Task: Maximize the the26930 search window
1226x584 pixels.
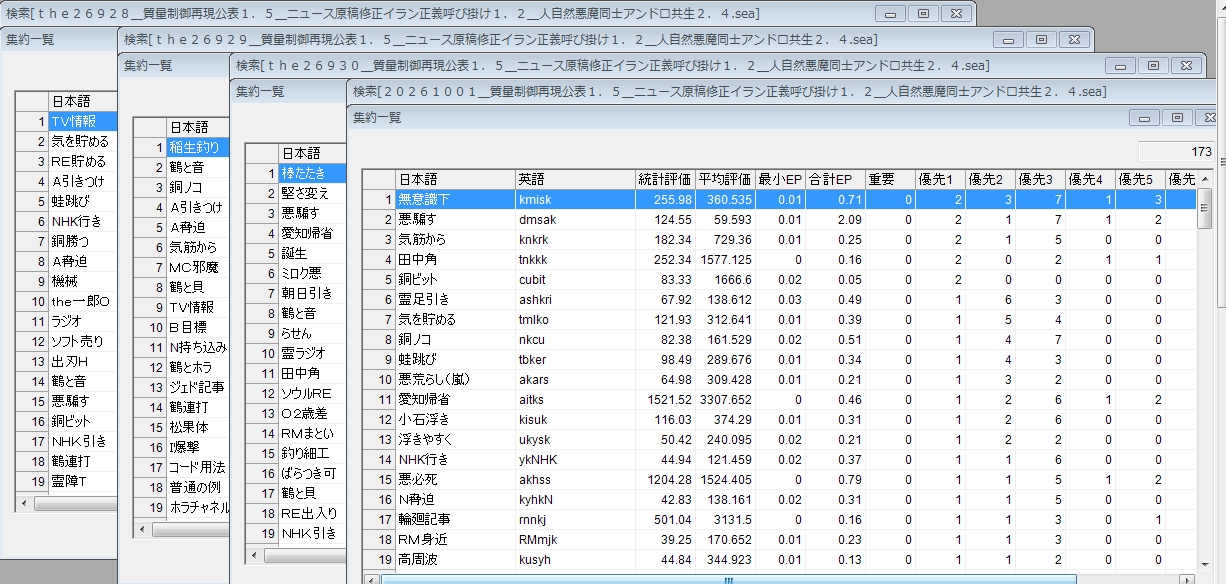Action: [x=1153, y=65]
